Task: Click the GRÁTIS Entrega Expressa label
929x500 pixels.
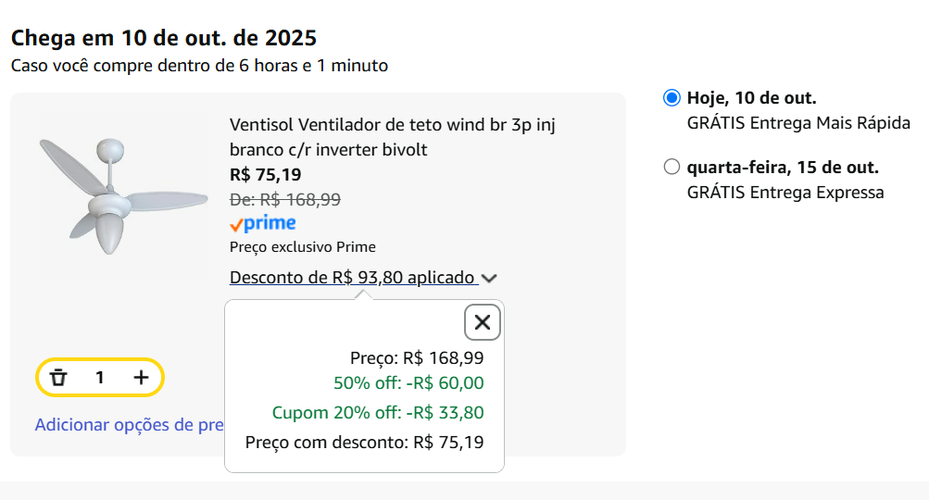Action: coord(785,193)
